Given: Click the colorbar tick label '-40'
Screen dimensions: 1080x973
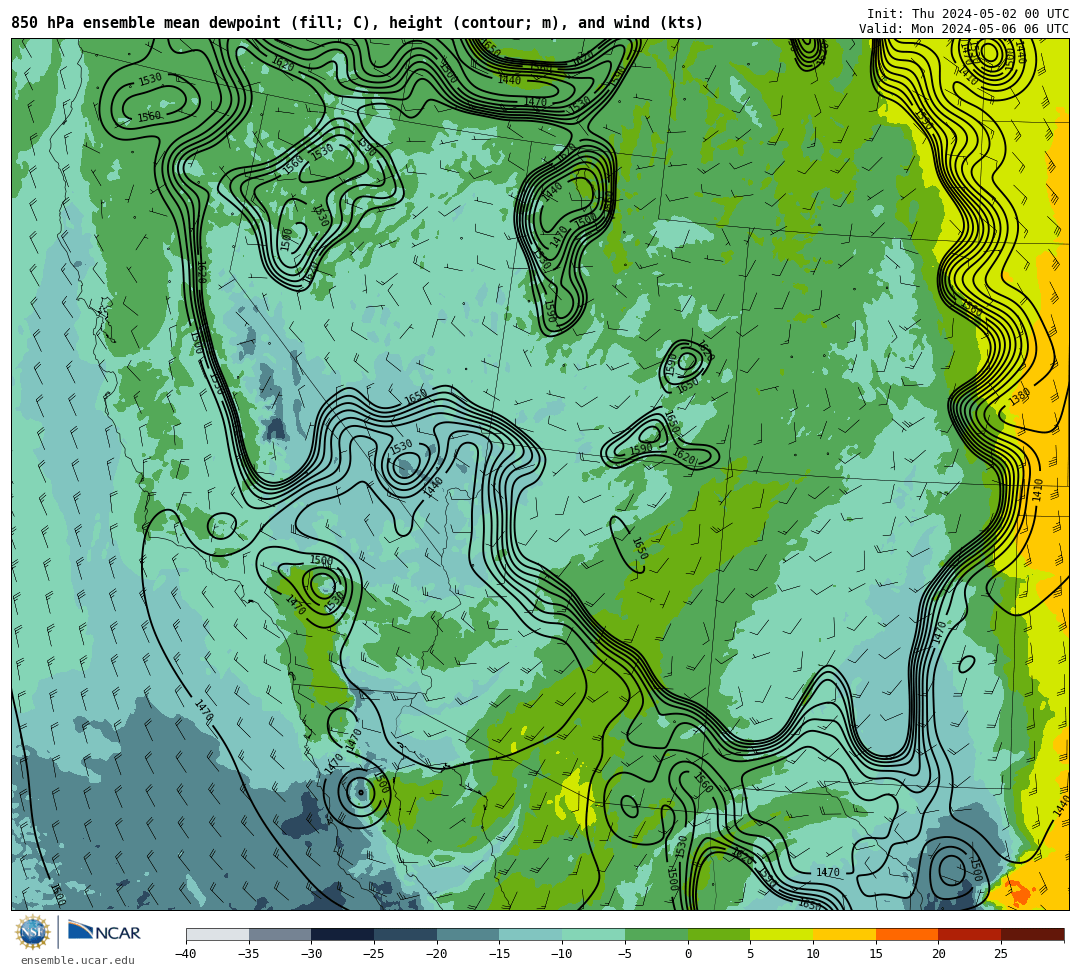Looking at the screenshot, I should pyautogui.click(x=186, y=954).
